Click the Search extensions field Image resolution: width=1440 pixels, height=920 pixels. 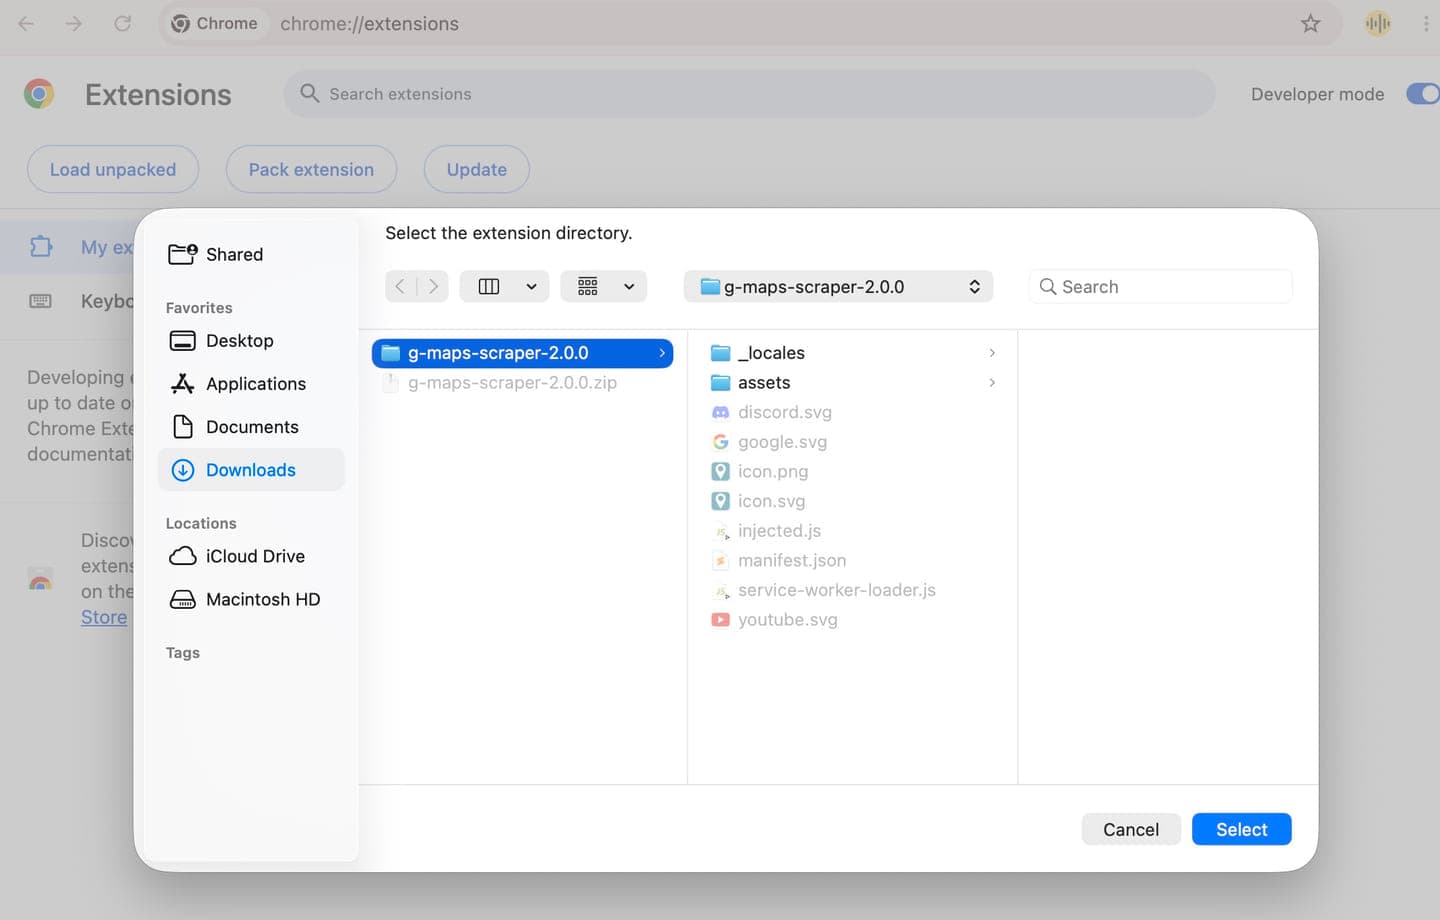(749, 94)
